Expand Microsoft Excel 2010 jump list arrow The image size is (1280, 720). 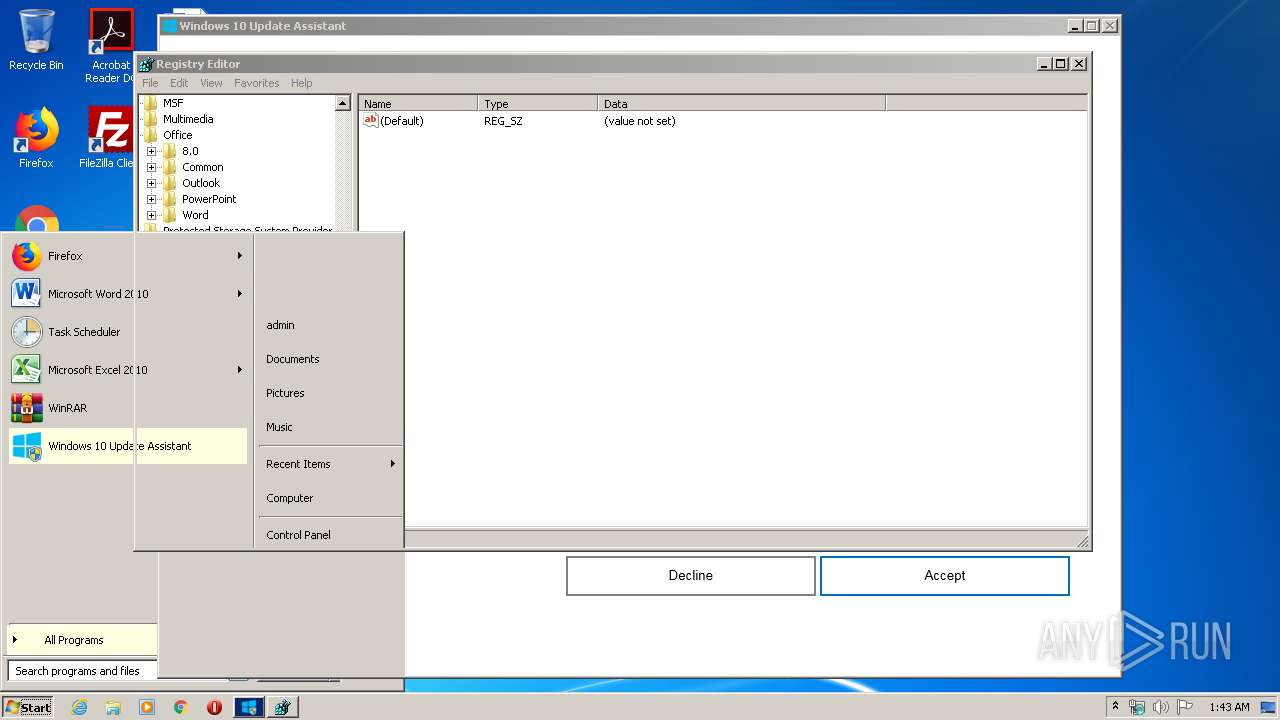[240, 370]
